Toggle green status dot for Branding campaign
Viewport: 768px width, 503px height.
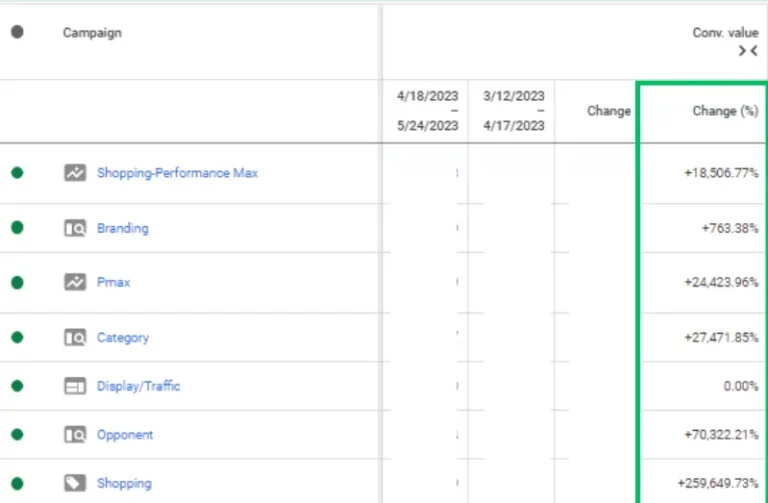pos(17,228)
